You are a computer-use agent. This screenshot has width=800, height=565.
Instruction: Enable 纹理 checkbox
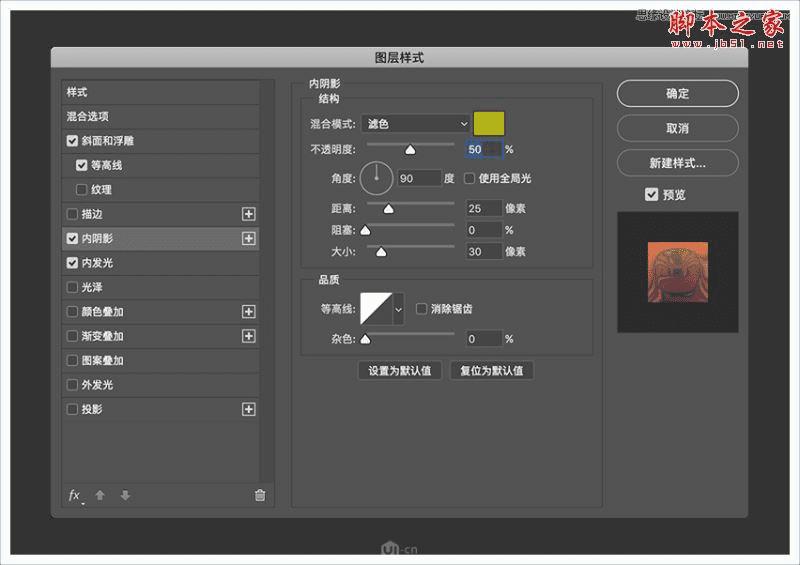click(82, 189)
